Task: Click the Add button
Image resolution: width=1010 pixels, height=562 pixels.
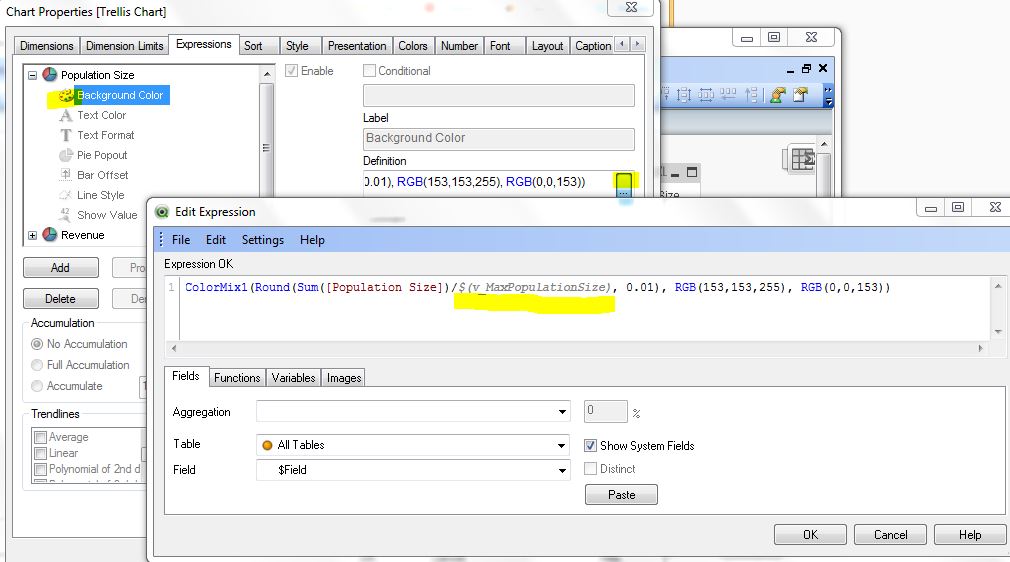Action: [61, 267]
